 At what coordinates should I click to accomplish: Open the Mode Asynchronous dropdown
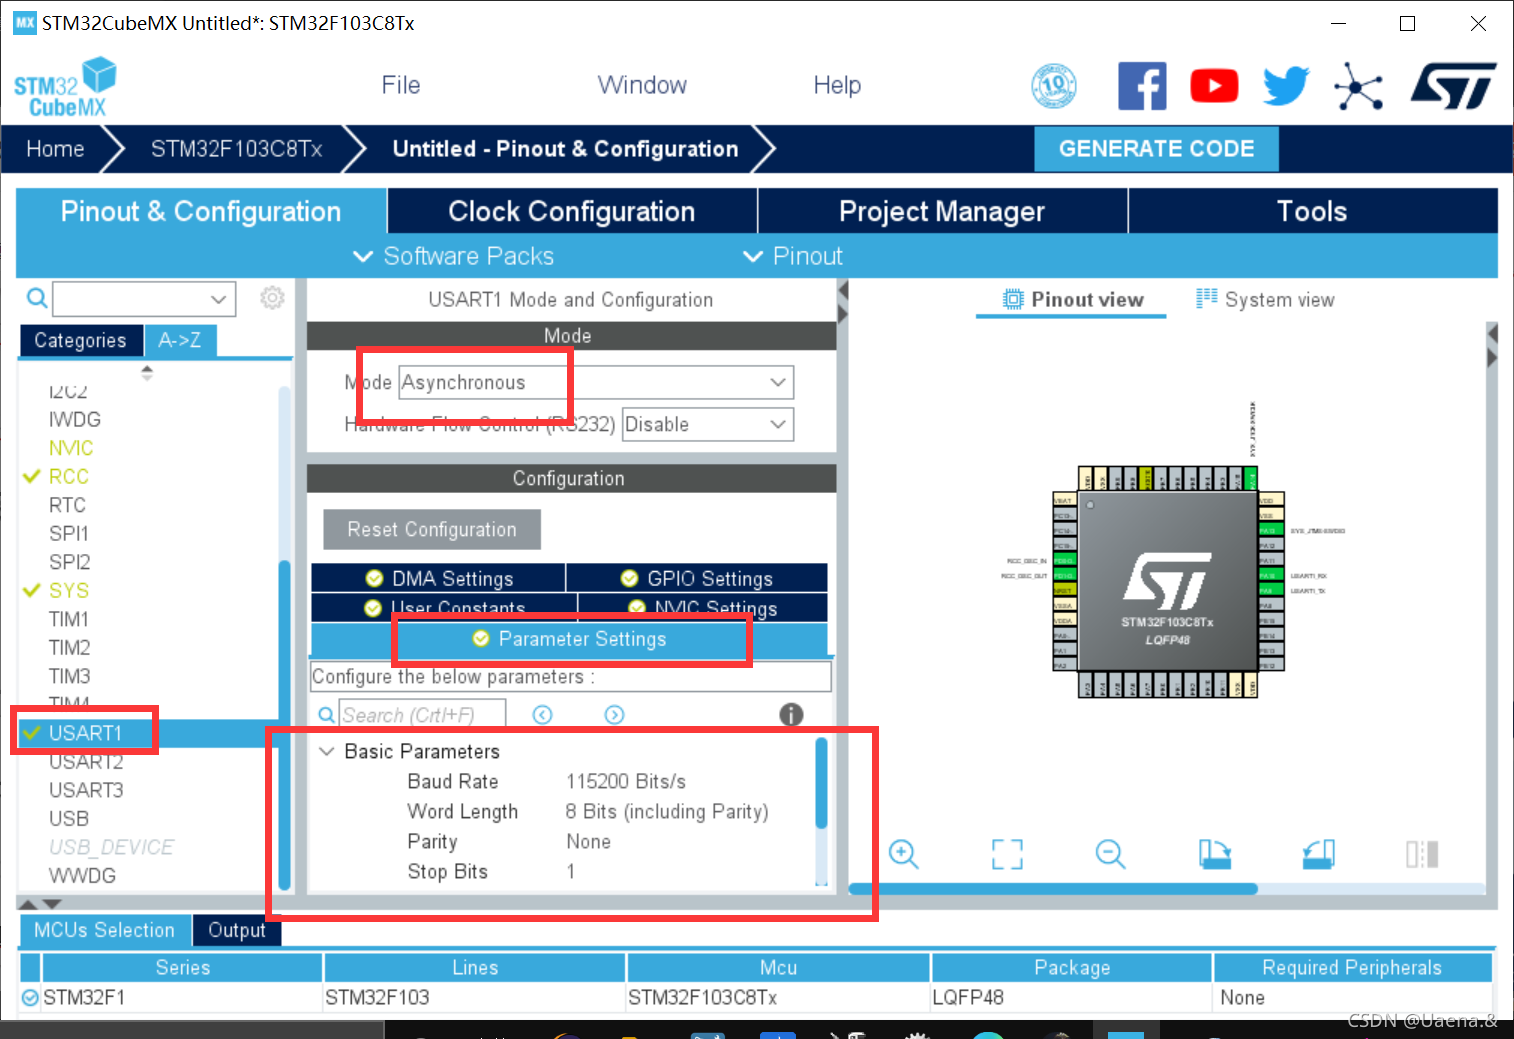[596, 382]
